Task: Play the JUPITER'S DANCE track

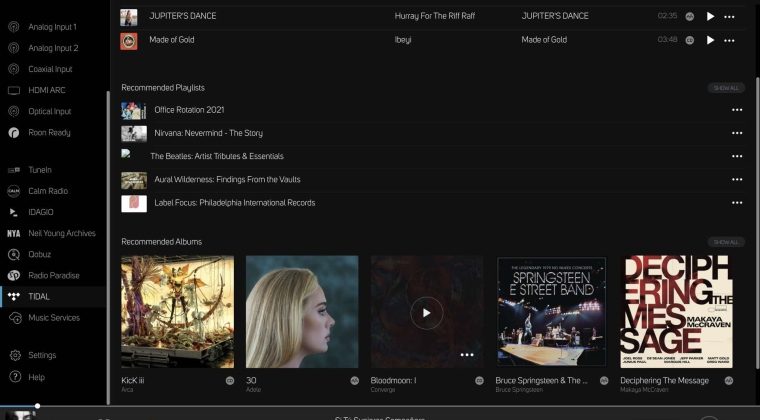Action: (x=711, y=16)
